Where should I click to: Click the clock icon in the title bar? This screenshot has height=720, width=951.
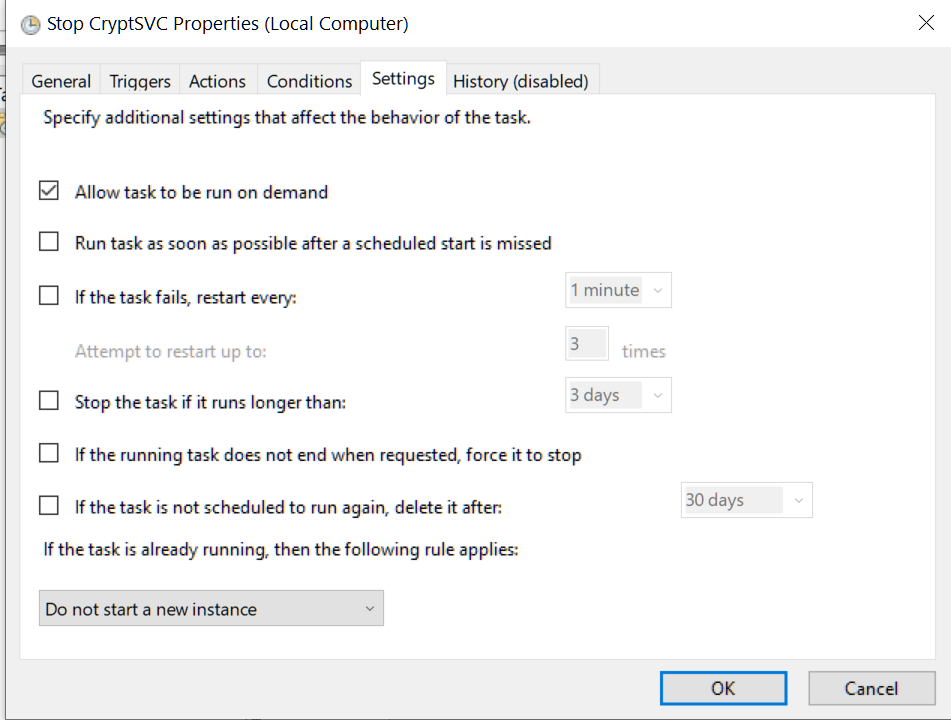click(30, 25)
